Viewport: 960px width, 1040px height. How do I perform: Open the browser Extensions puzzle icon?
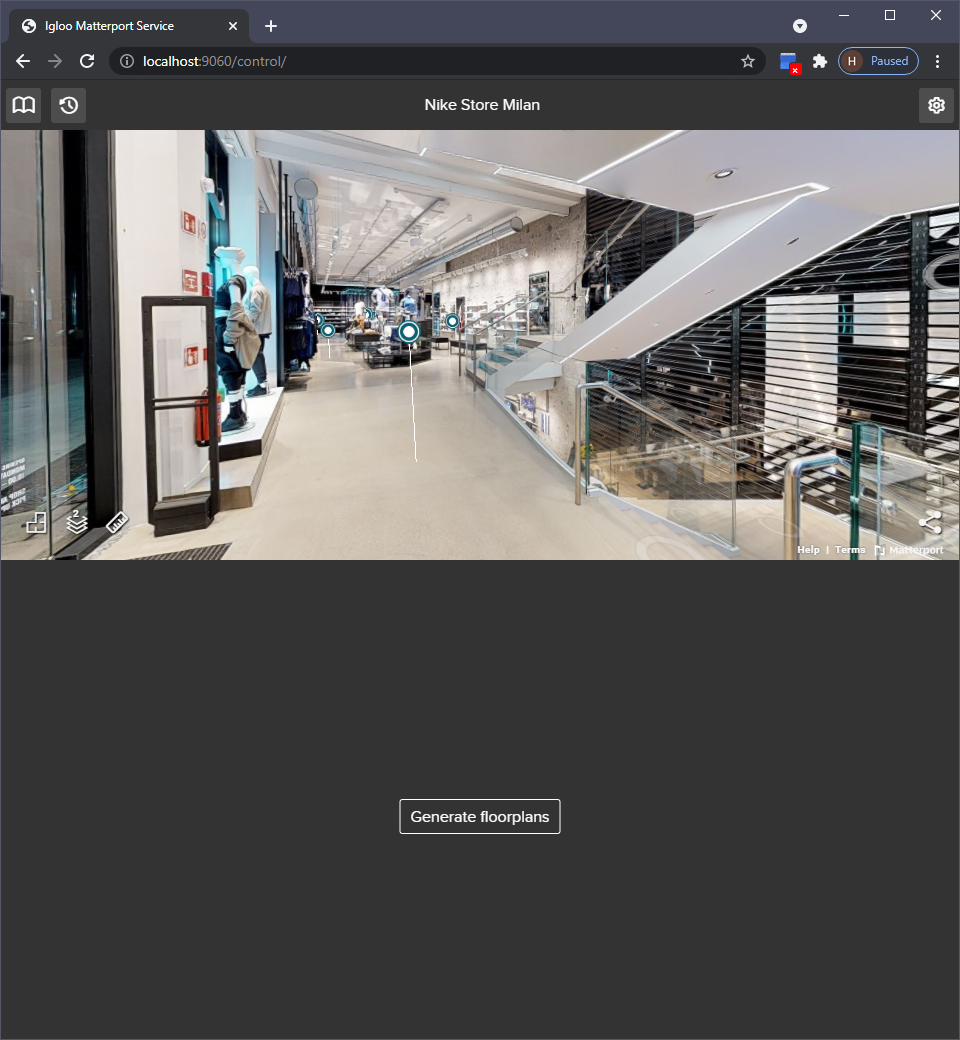[820, 61]
